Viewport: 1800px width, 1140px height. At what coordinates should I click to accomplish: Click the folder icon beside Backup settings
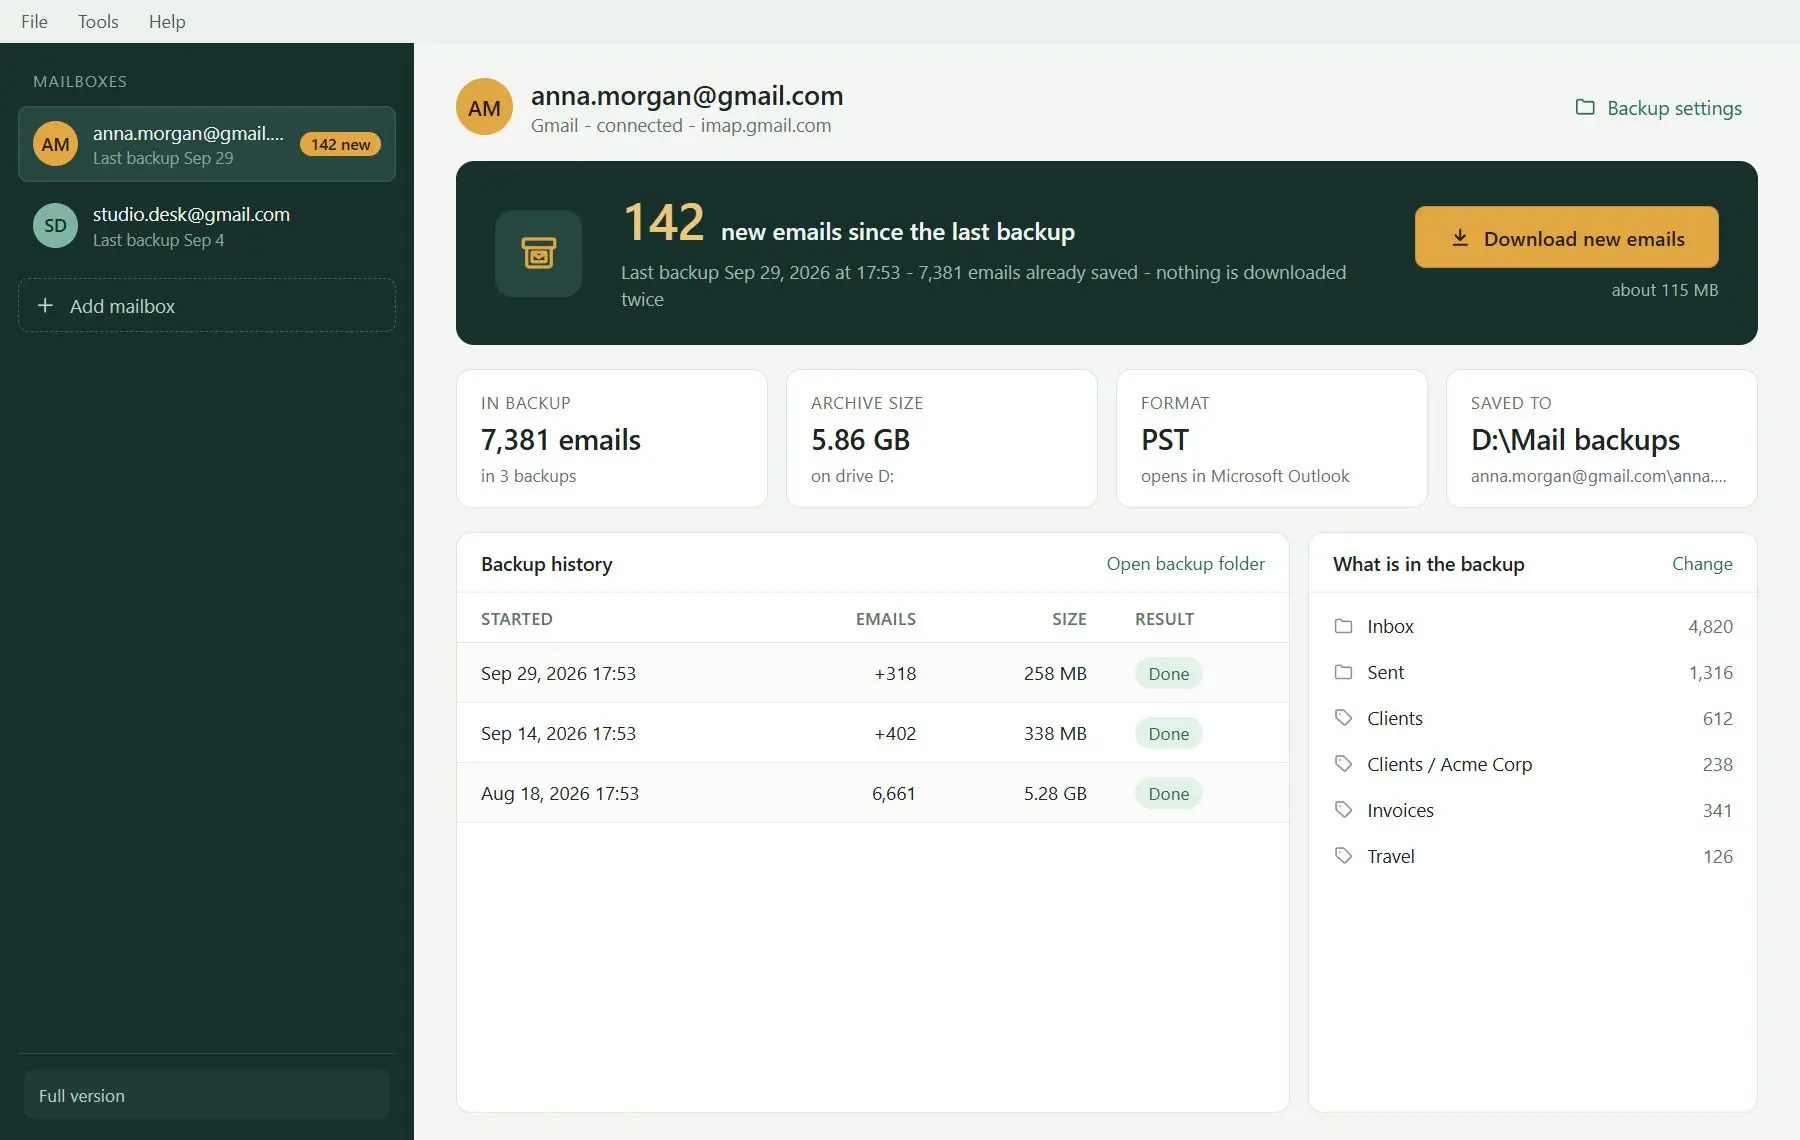[1585, 107]
